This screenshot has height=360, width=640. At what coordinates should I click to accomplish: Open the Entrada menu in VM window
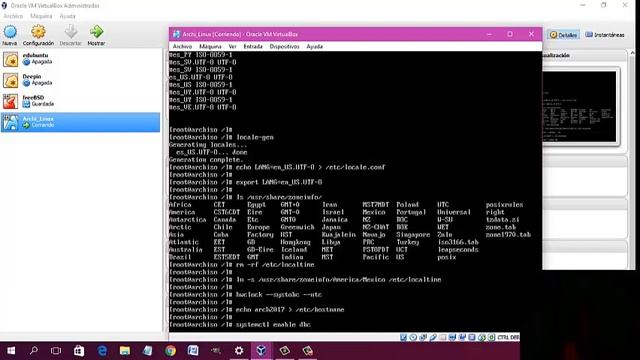(253, 47)
